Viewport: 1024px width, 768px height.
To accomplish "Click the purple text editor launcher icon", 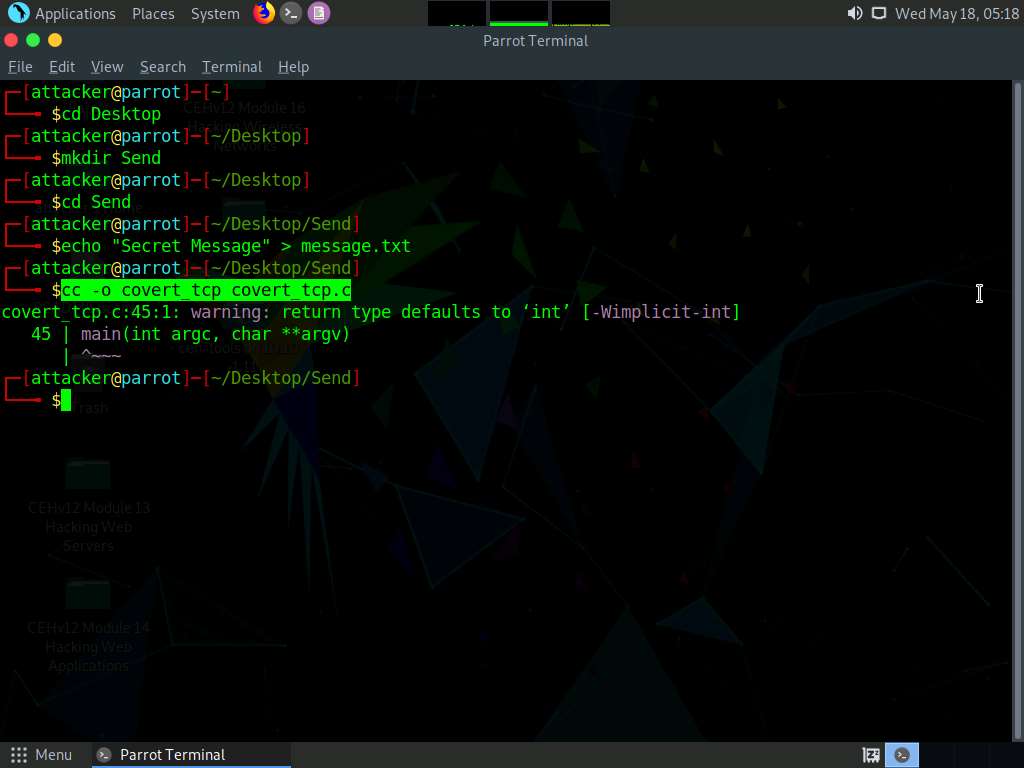I will coord(318,13).
